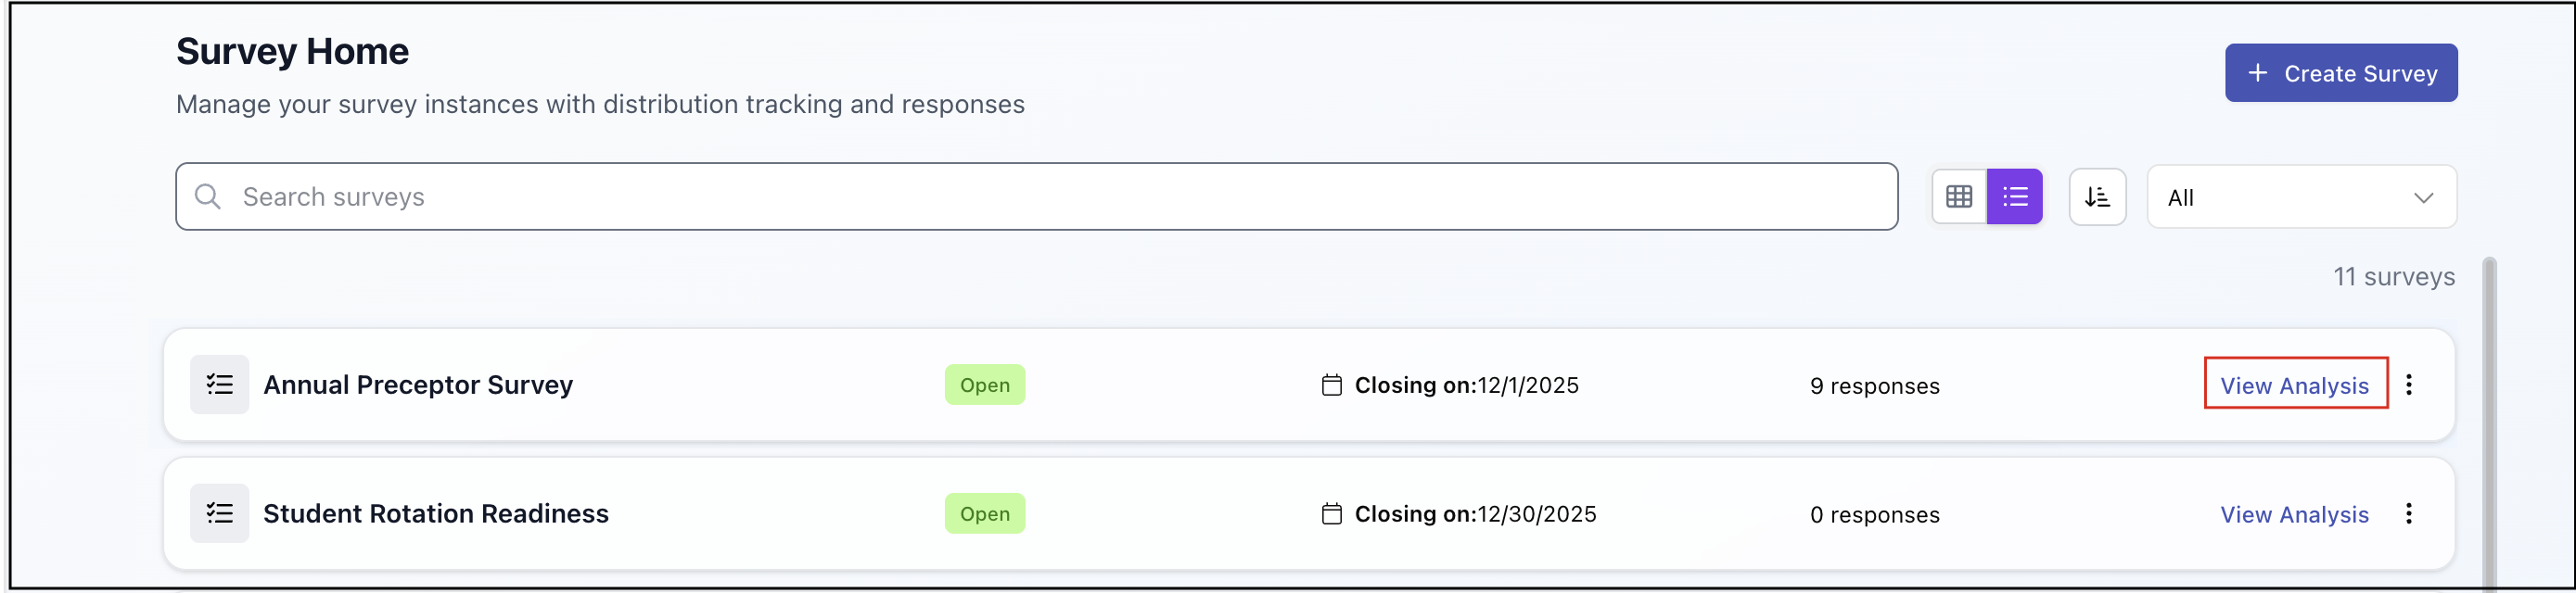Click the search magnifier icon
Viewport: 2576px width, 593px height.
(x=208, y=197)
